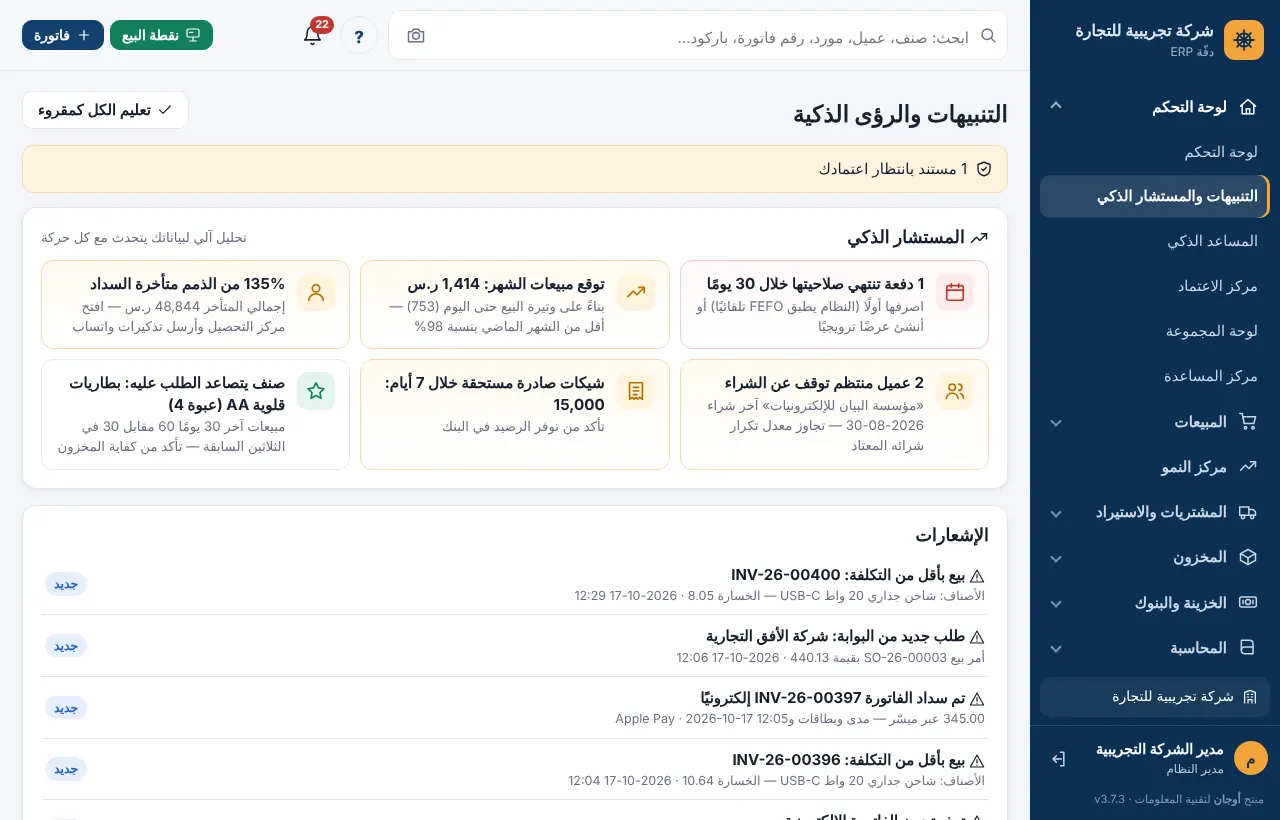1280x820 pixels.
Task: Open the شيكات صادرة مستحقة خلال 7 أيام card
Action: point(515,414)
